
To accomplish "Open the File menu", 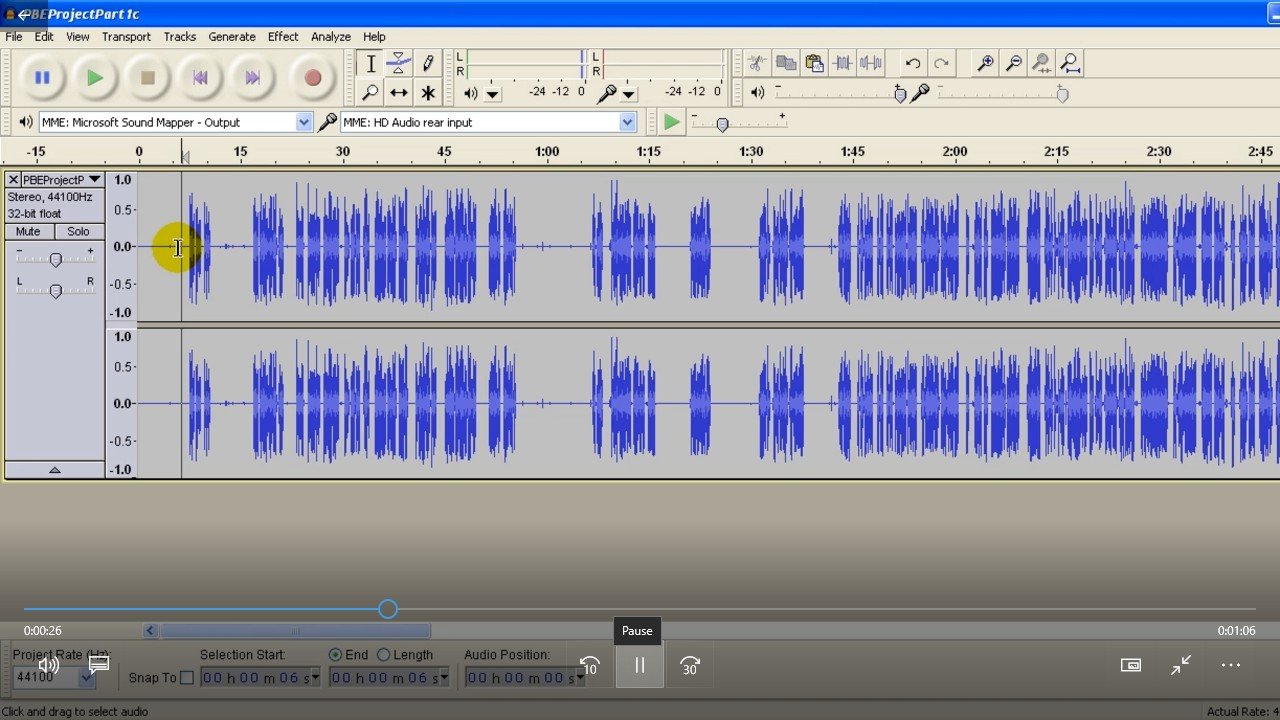I will pyautogui.click(x=14, y=36).
